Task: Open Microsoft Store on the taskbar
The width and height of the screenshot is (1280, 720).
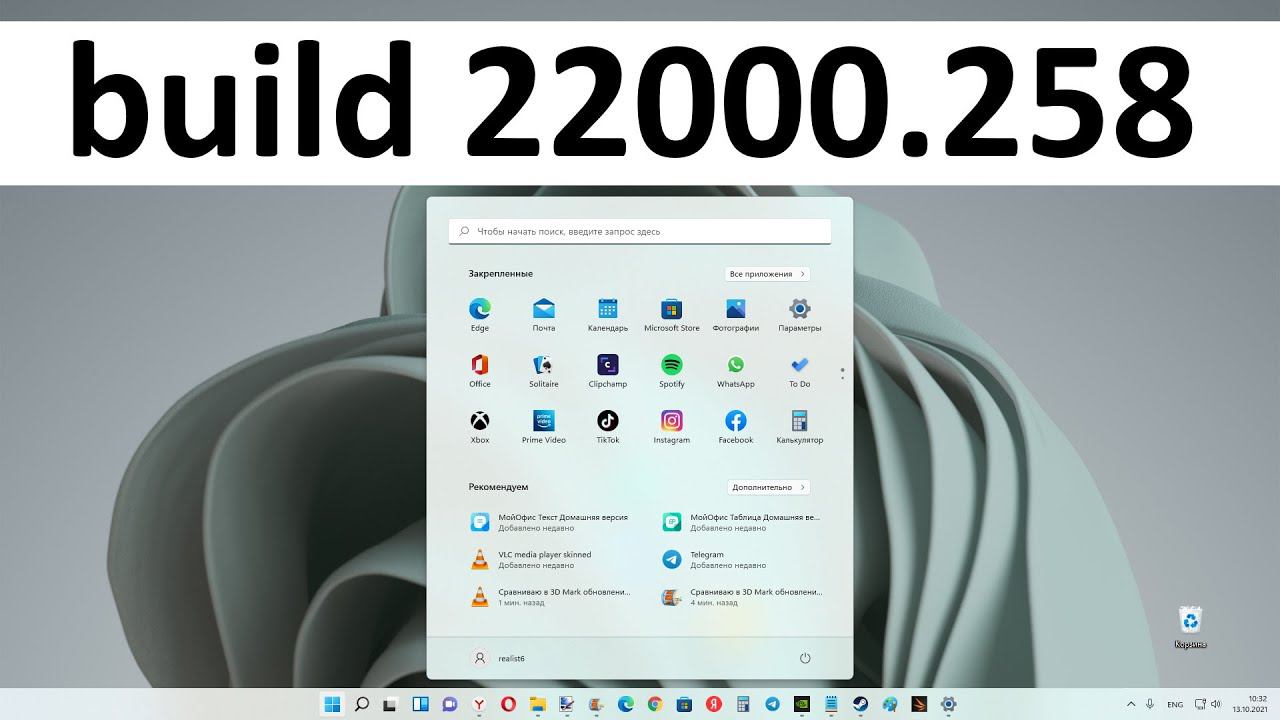Action: (x=684, y=704)
